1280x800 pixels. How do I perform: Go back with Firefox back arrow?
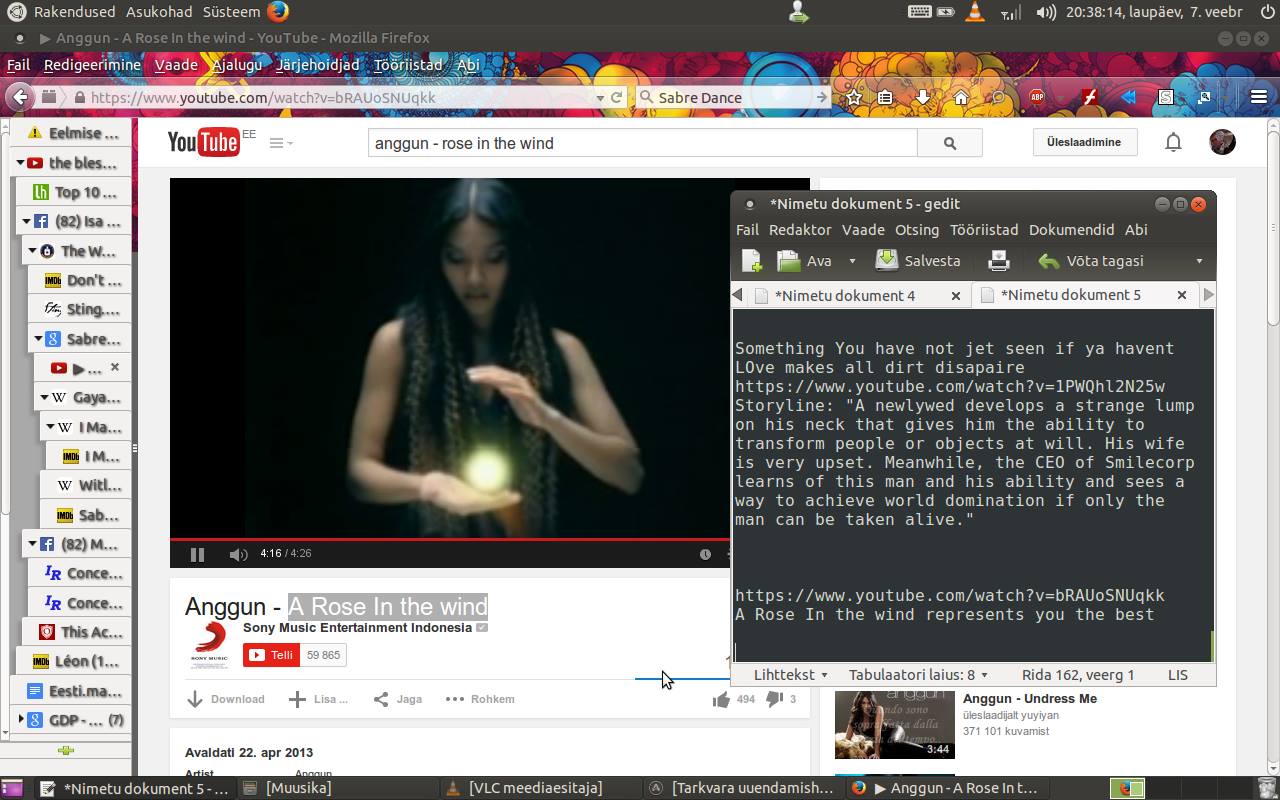click(19, 97)
